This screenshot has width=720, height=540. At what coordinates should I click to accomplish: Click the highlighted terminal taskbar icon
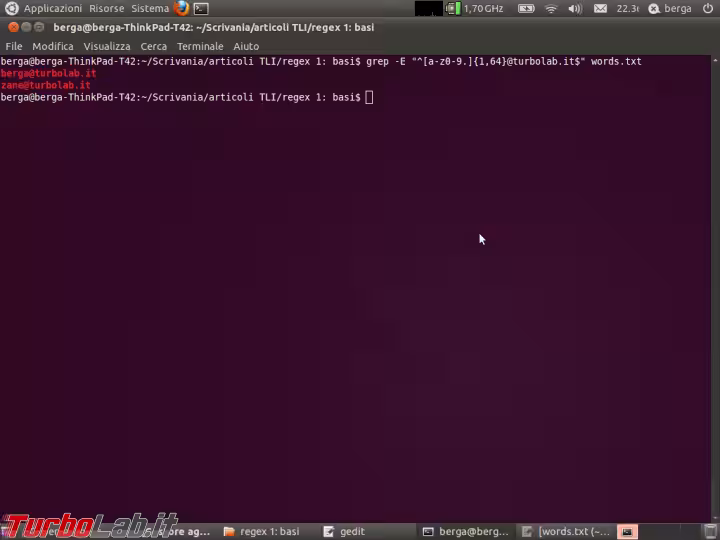(627, 532)
